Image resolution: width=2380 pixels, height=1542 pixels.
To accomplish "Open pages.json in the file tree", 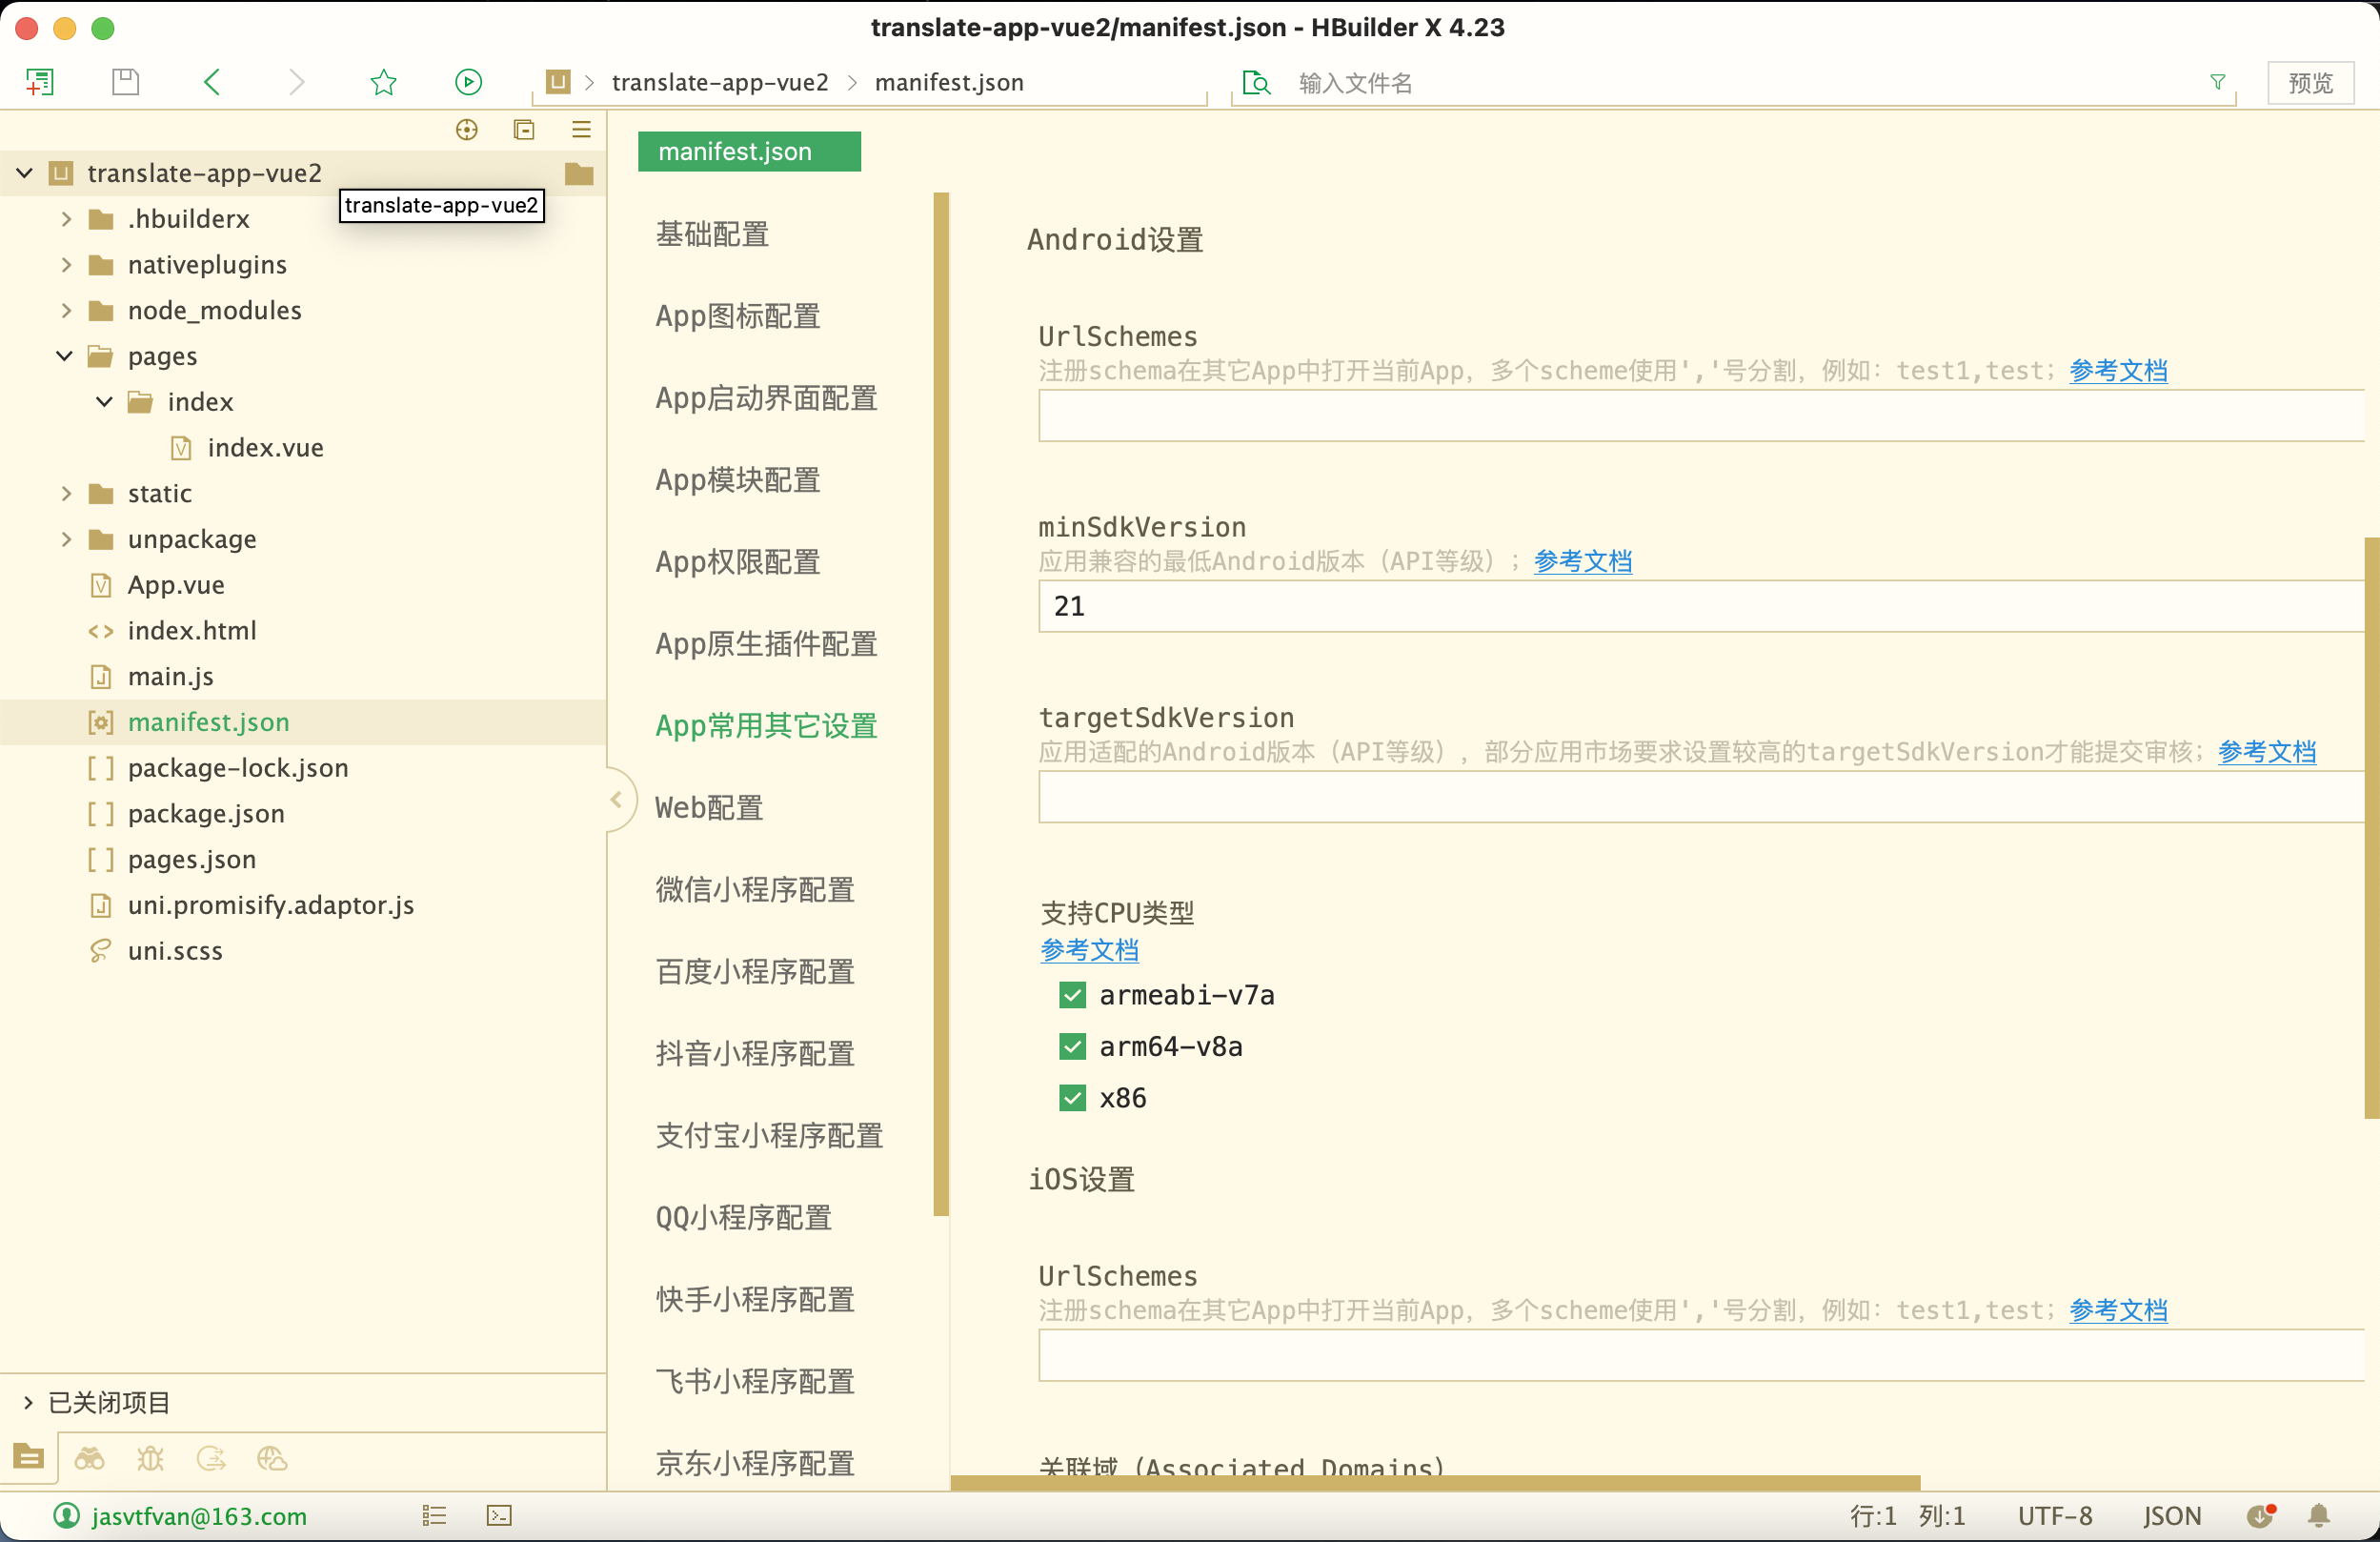I will 192,859.
